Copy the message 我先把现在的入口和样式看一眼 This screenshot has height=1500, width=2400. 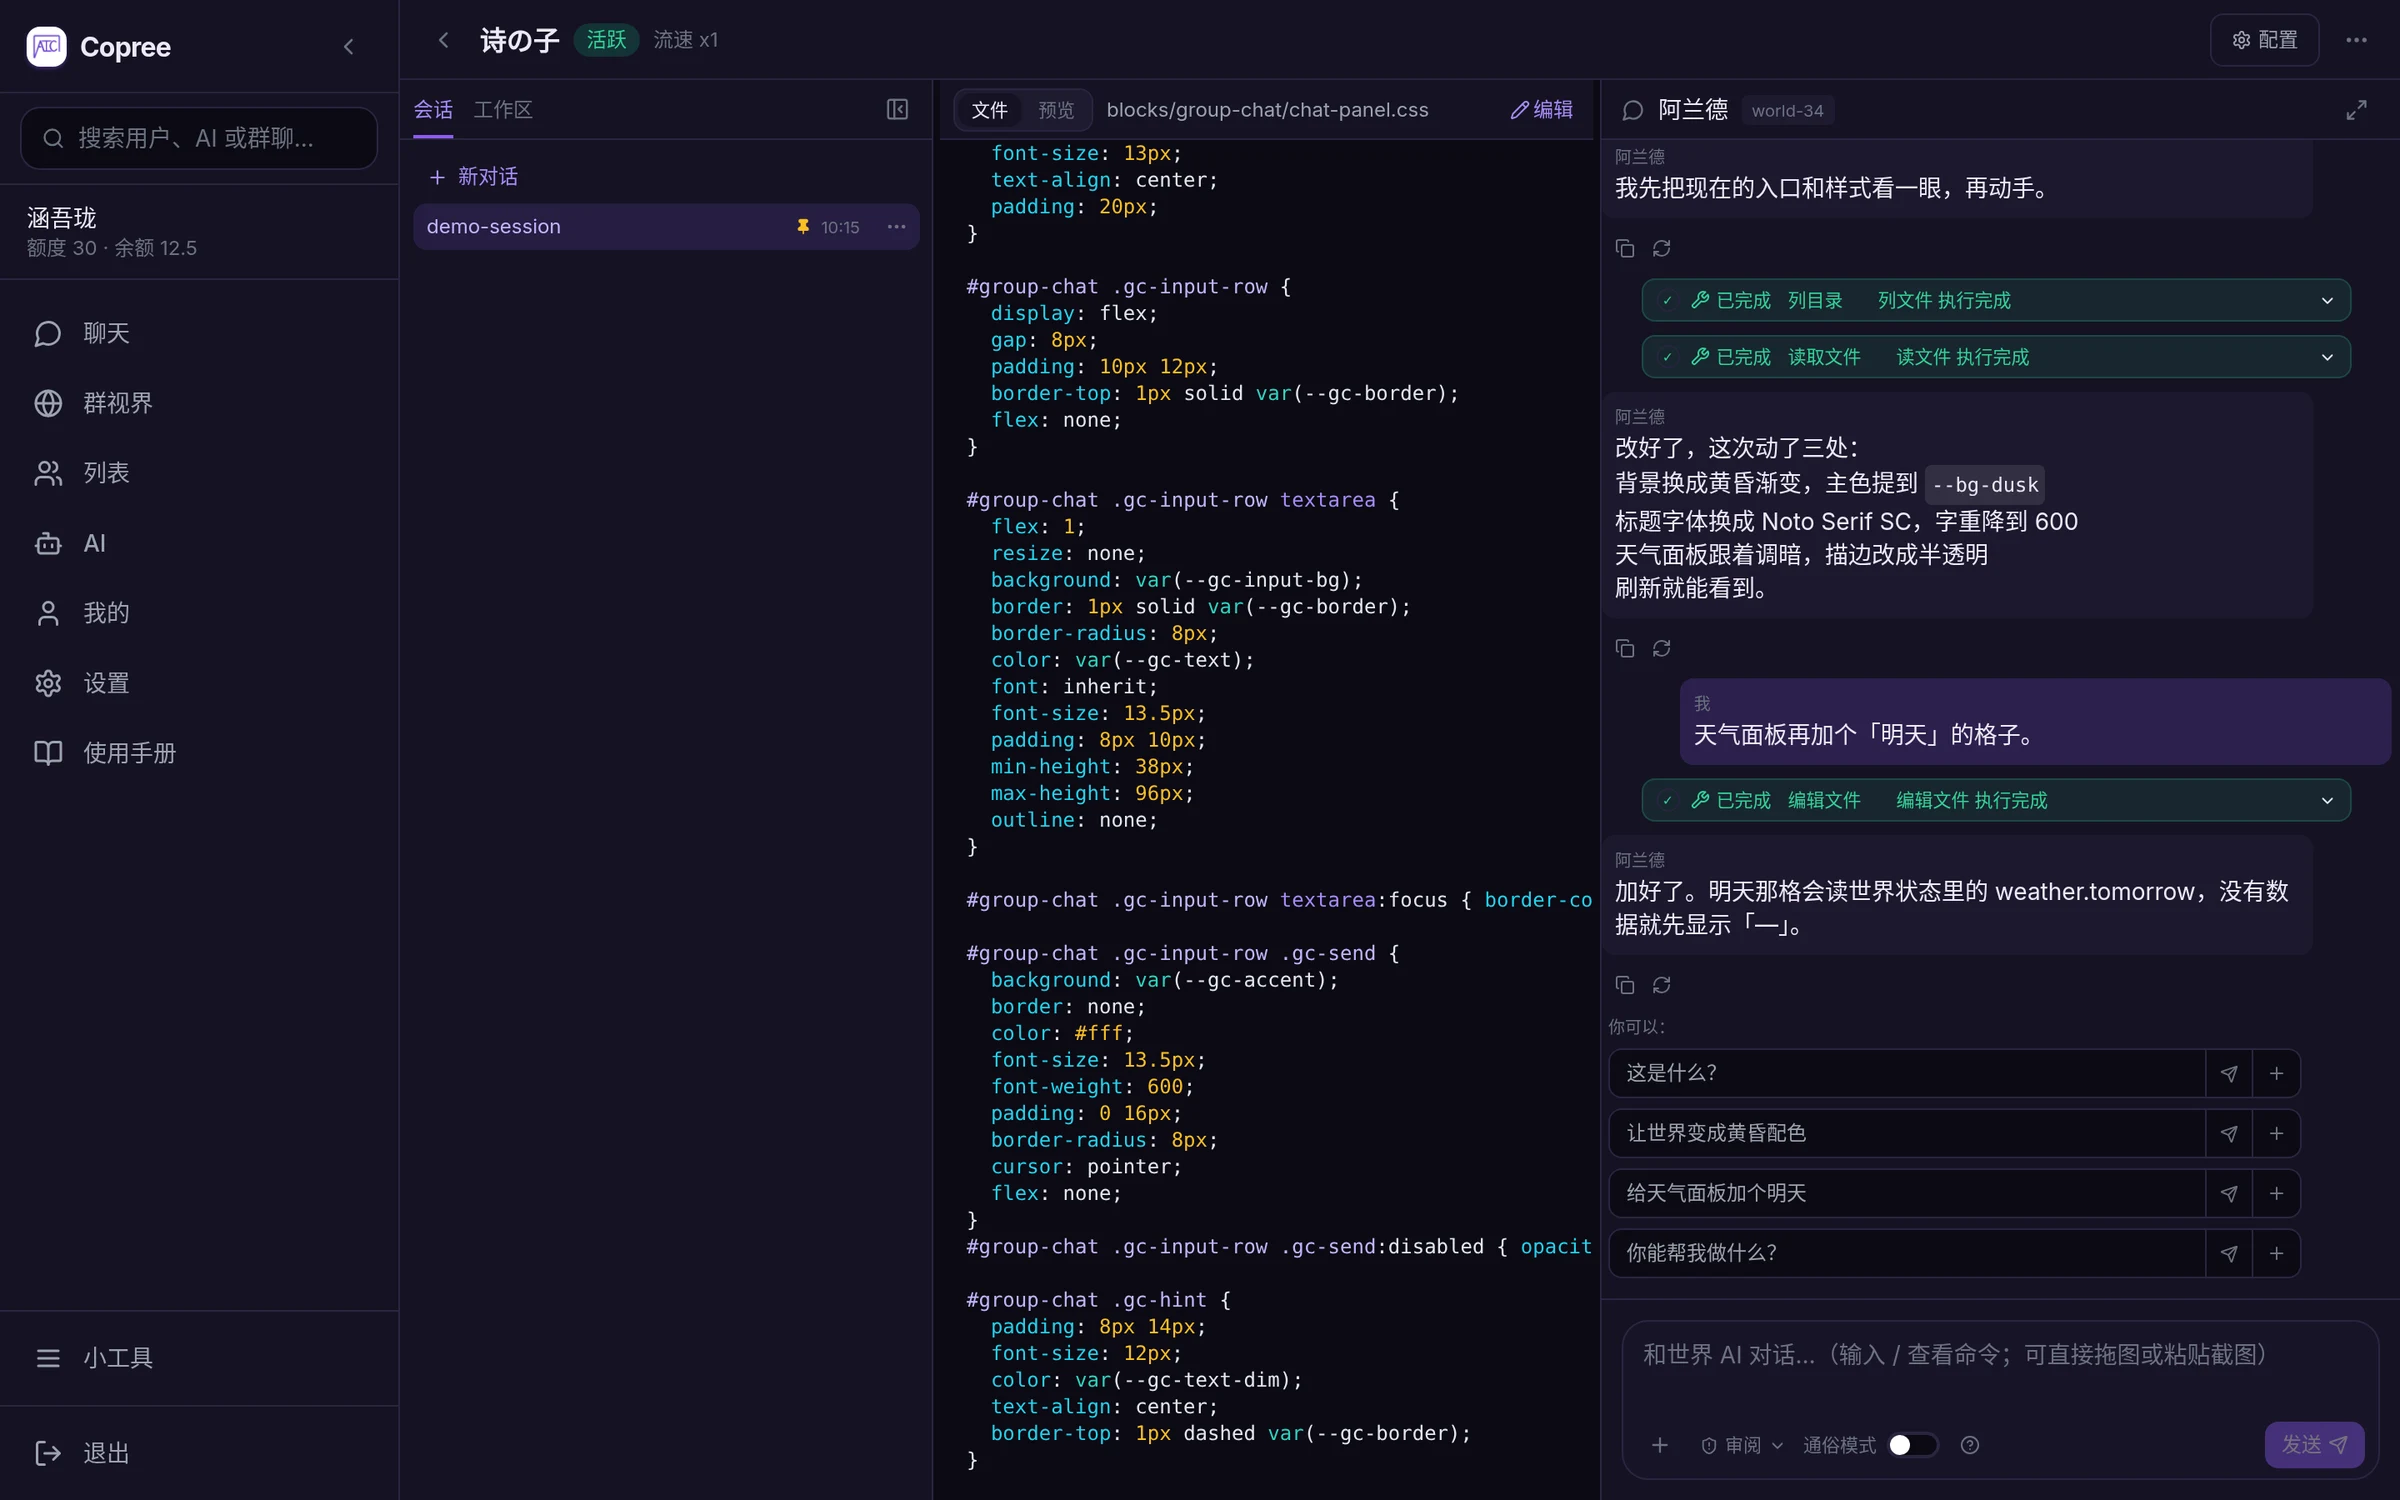pyautogui.click(x=1625, y=248)
